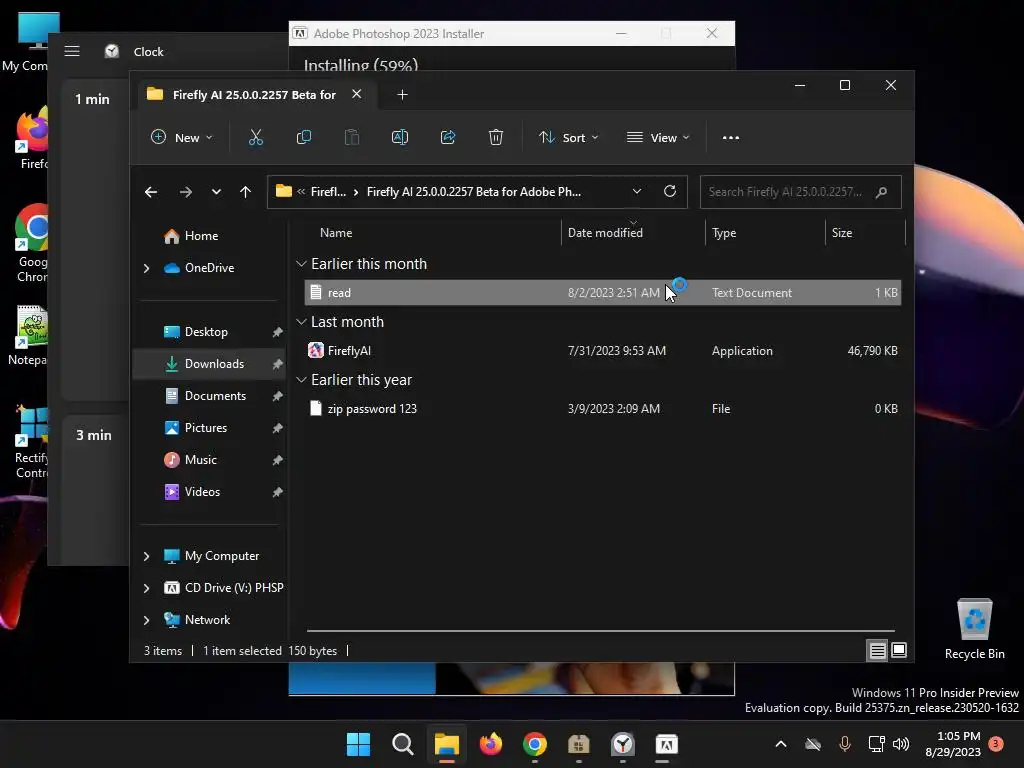Click the Clock app icon in taskbar
Viewport: 1024px width, 768px height.
click(623, 744)
